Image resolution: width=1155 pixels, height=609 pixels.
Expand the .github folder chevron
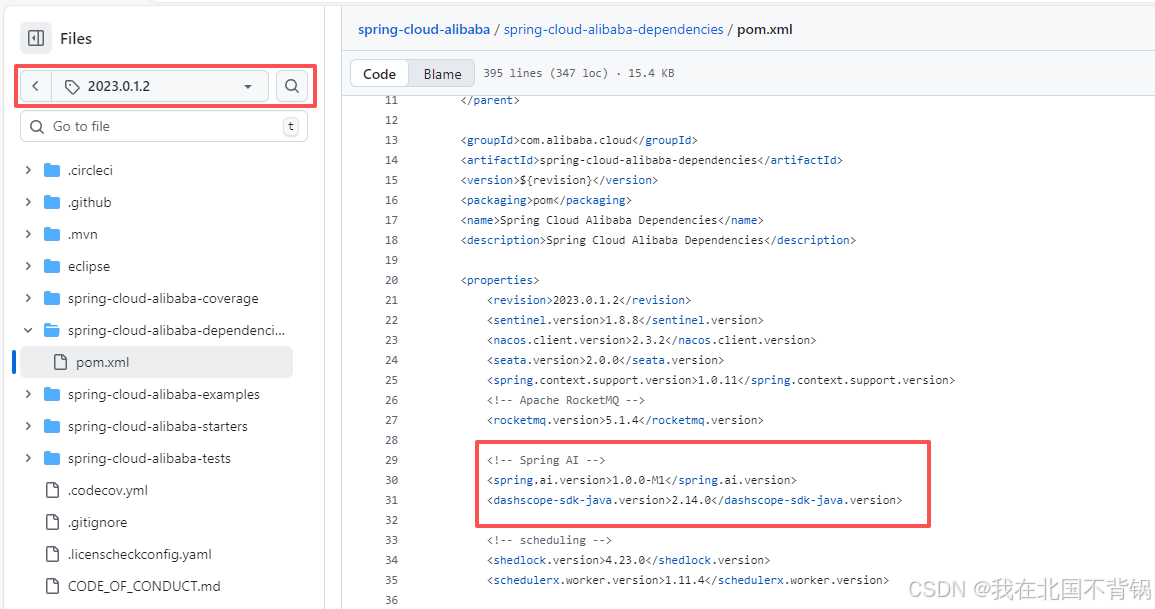pyautogui.click(x=28, y=202)
